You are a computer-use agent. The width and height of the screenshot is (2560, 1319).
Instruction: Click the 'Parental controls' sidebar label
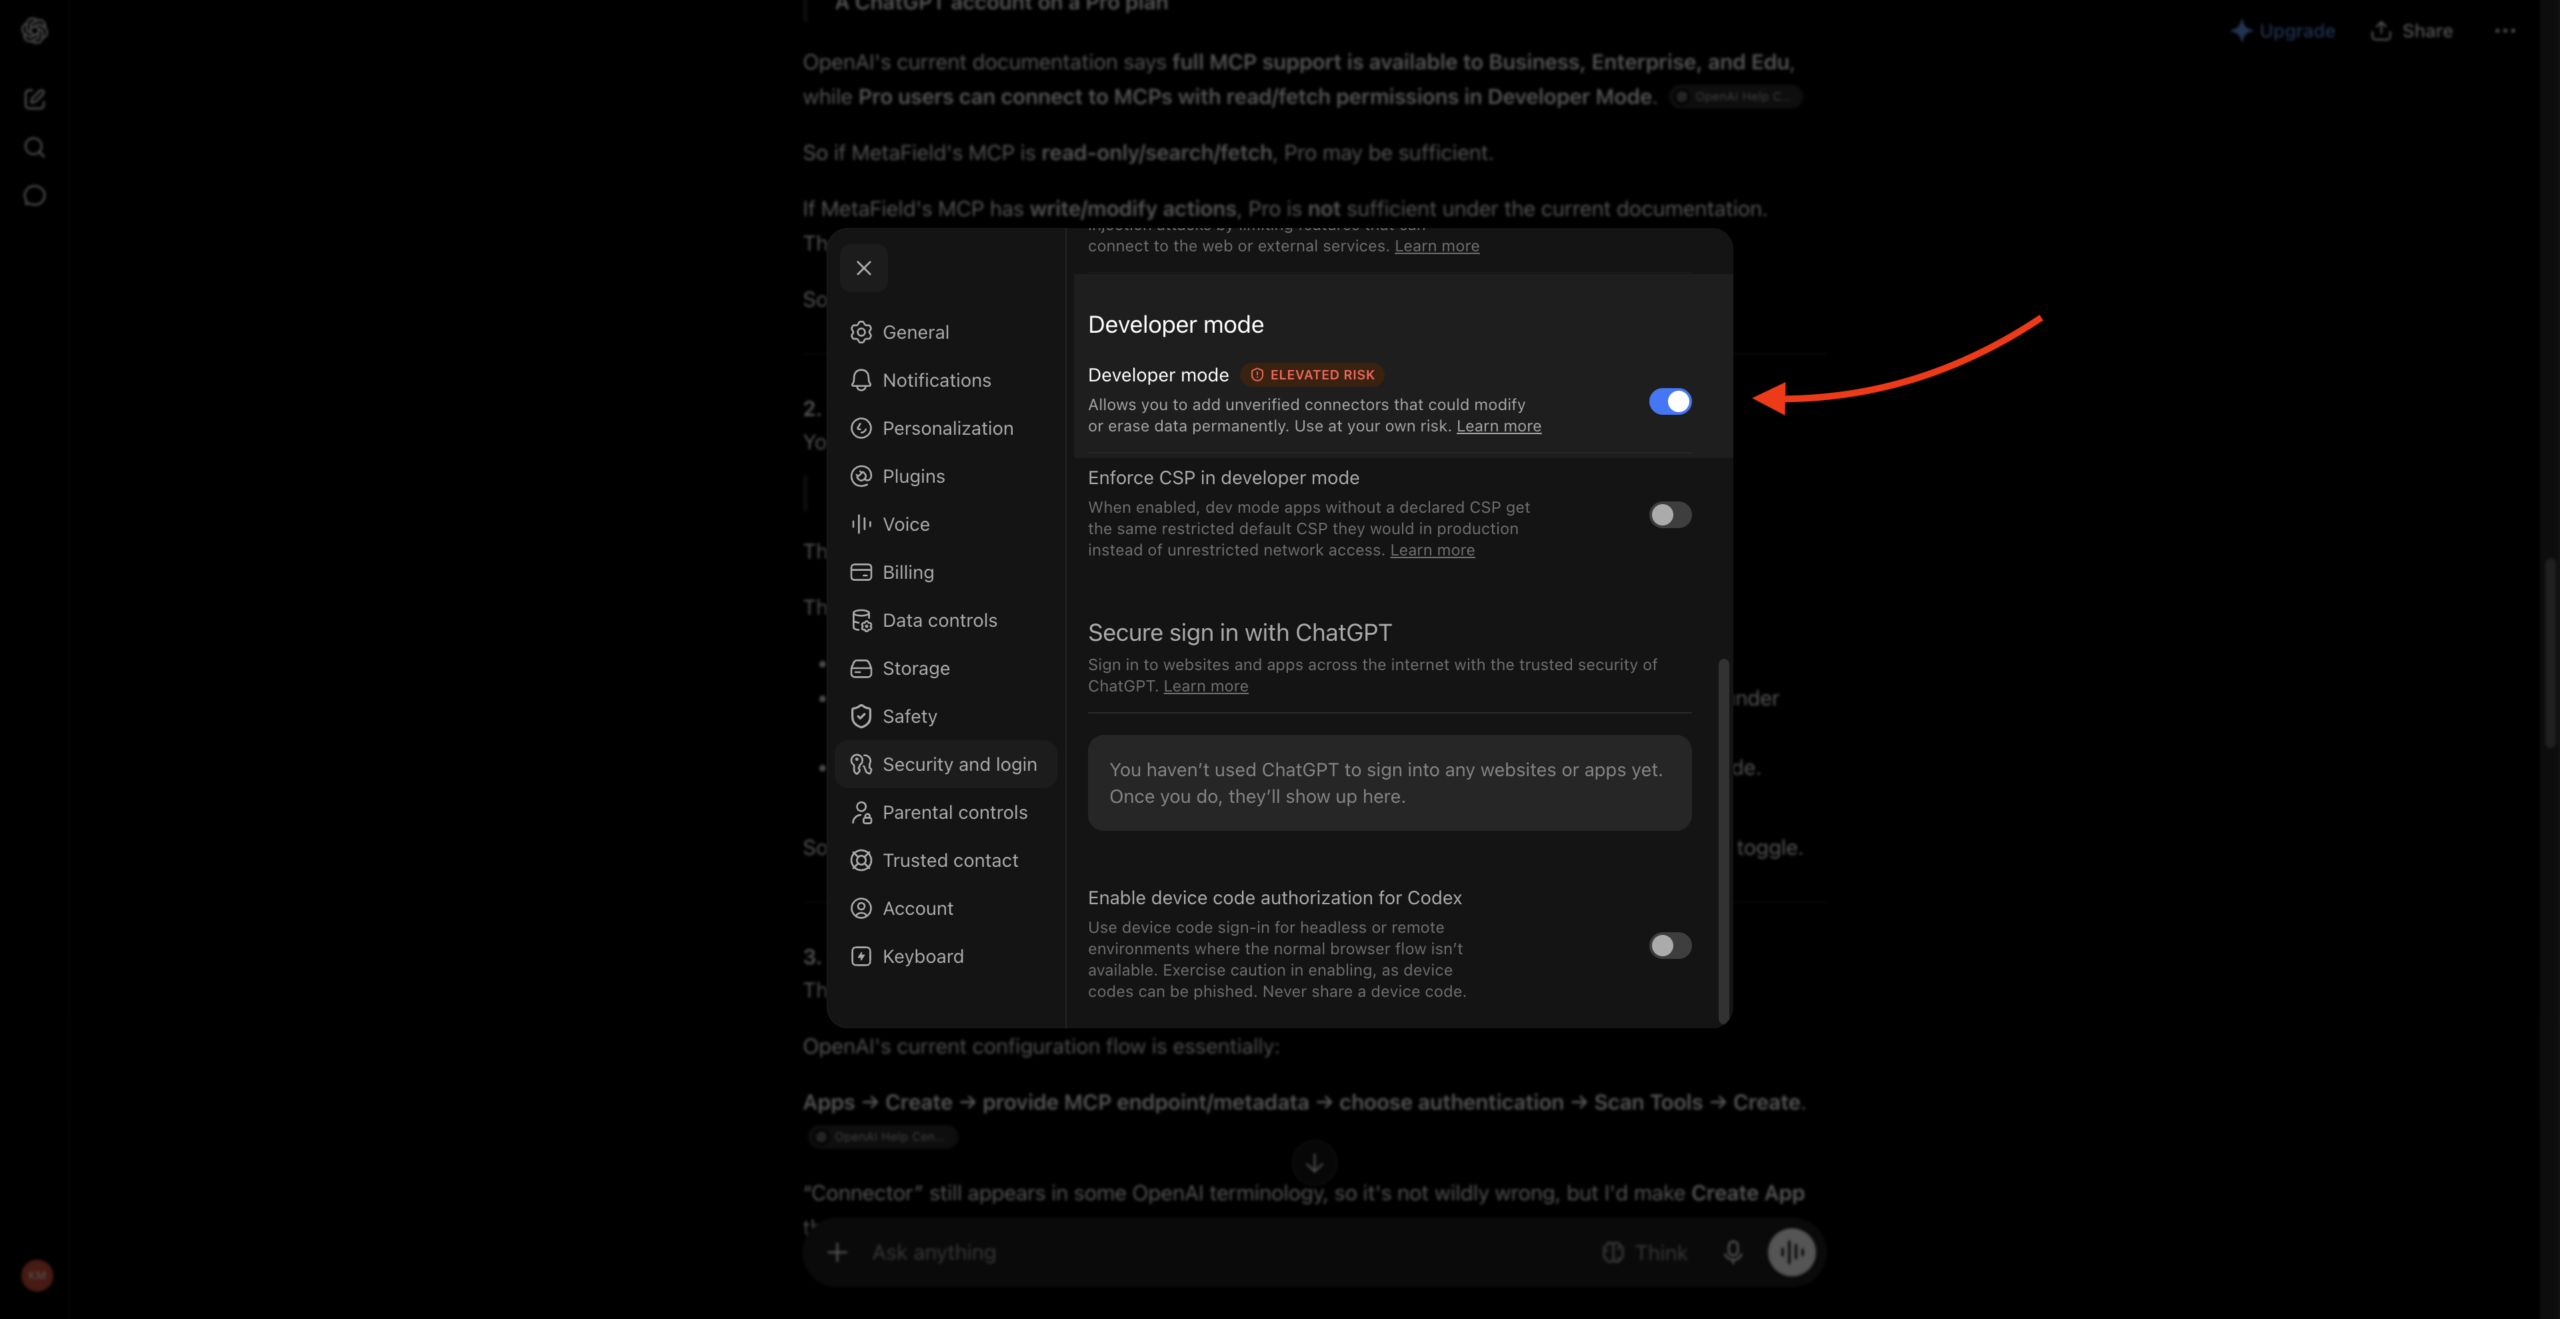[954, 812]
